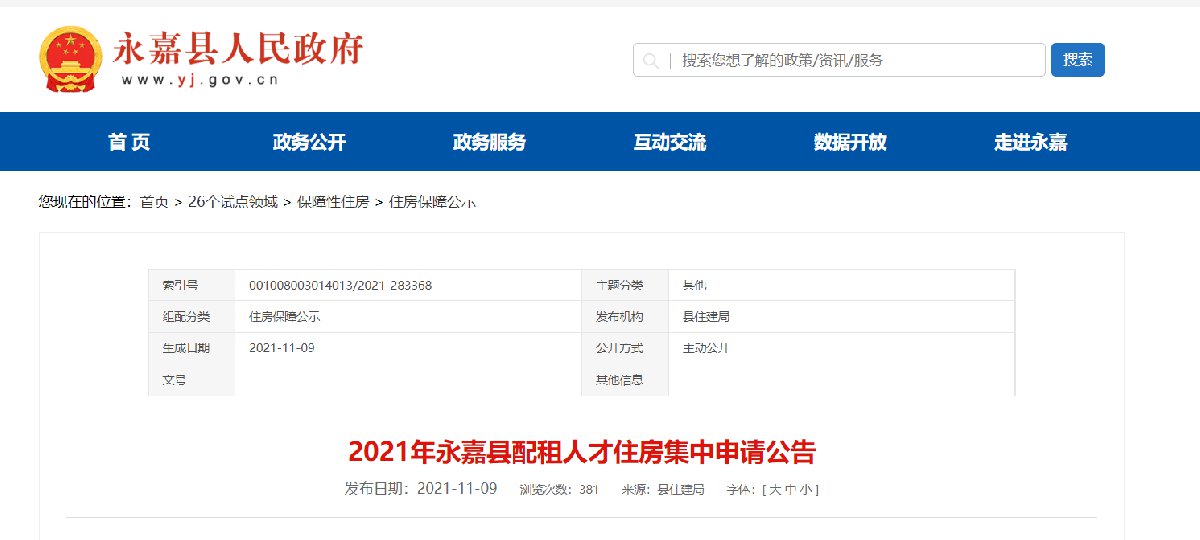
Task: Set font size to 小 (small)
Action: click(x=806, y=490)
